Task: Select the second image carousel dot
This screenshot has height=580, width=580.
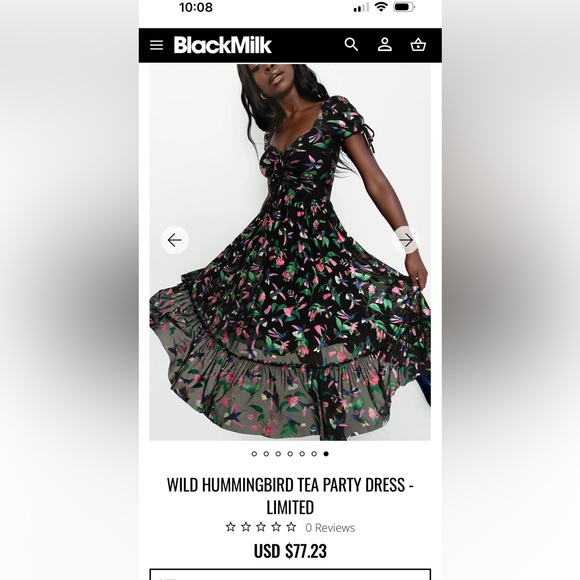Action: click(266, 454)
